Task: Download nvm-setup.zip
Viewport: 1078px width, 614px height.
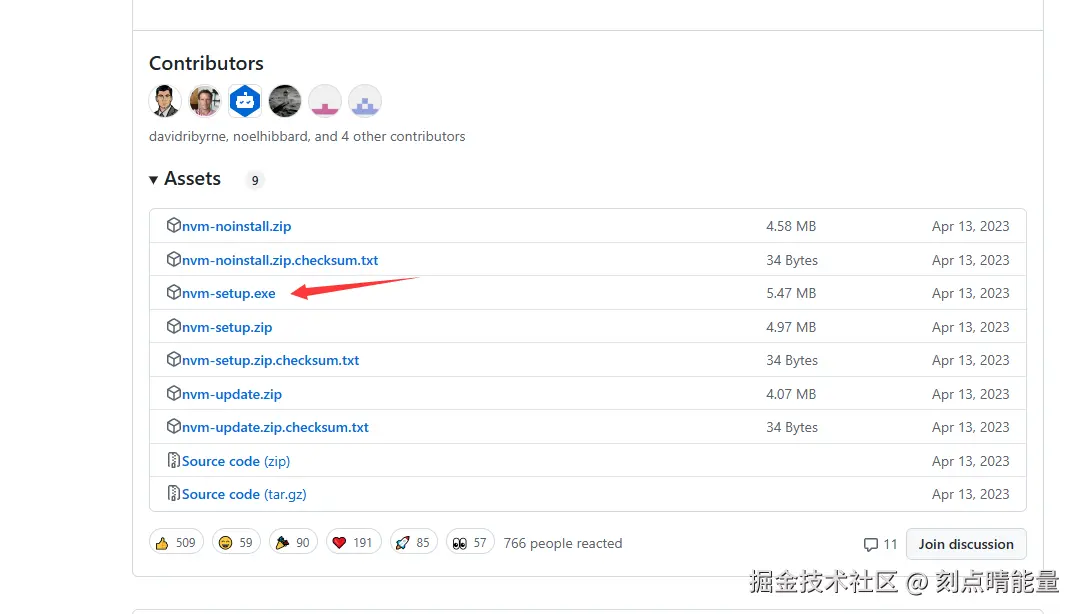Action: (x=227, y=327)
